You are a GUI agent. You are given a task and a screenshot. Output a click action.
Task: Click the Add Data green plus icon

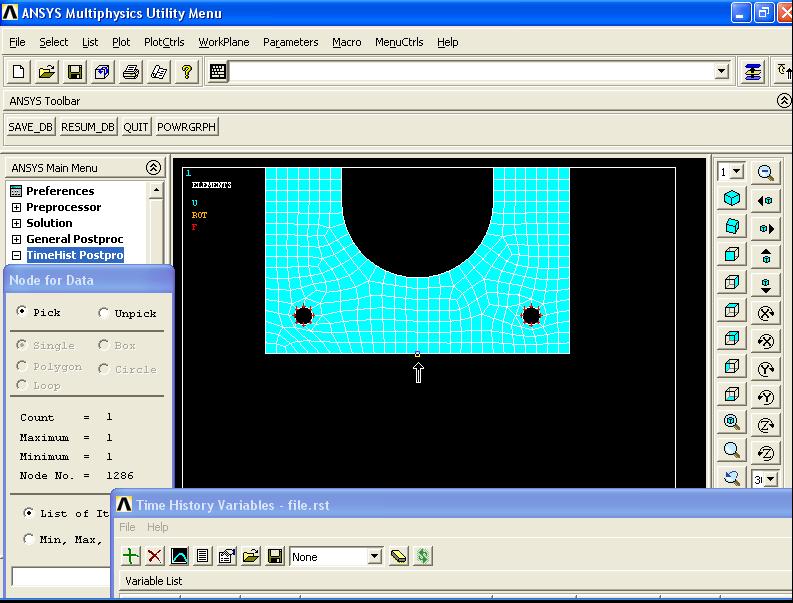click(130, 556)
